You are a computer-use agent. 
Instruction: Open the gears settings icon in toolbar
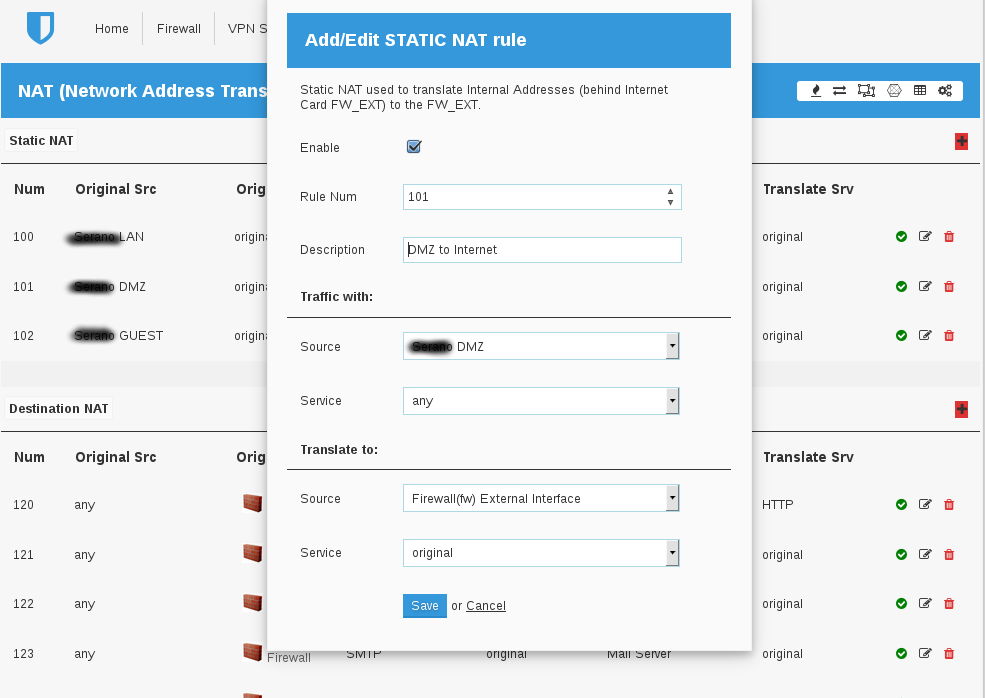[x=945, y=91]
